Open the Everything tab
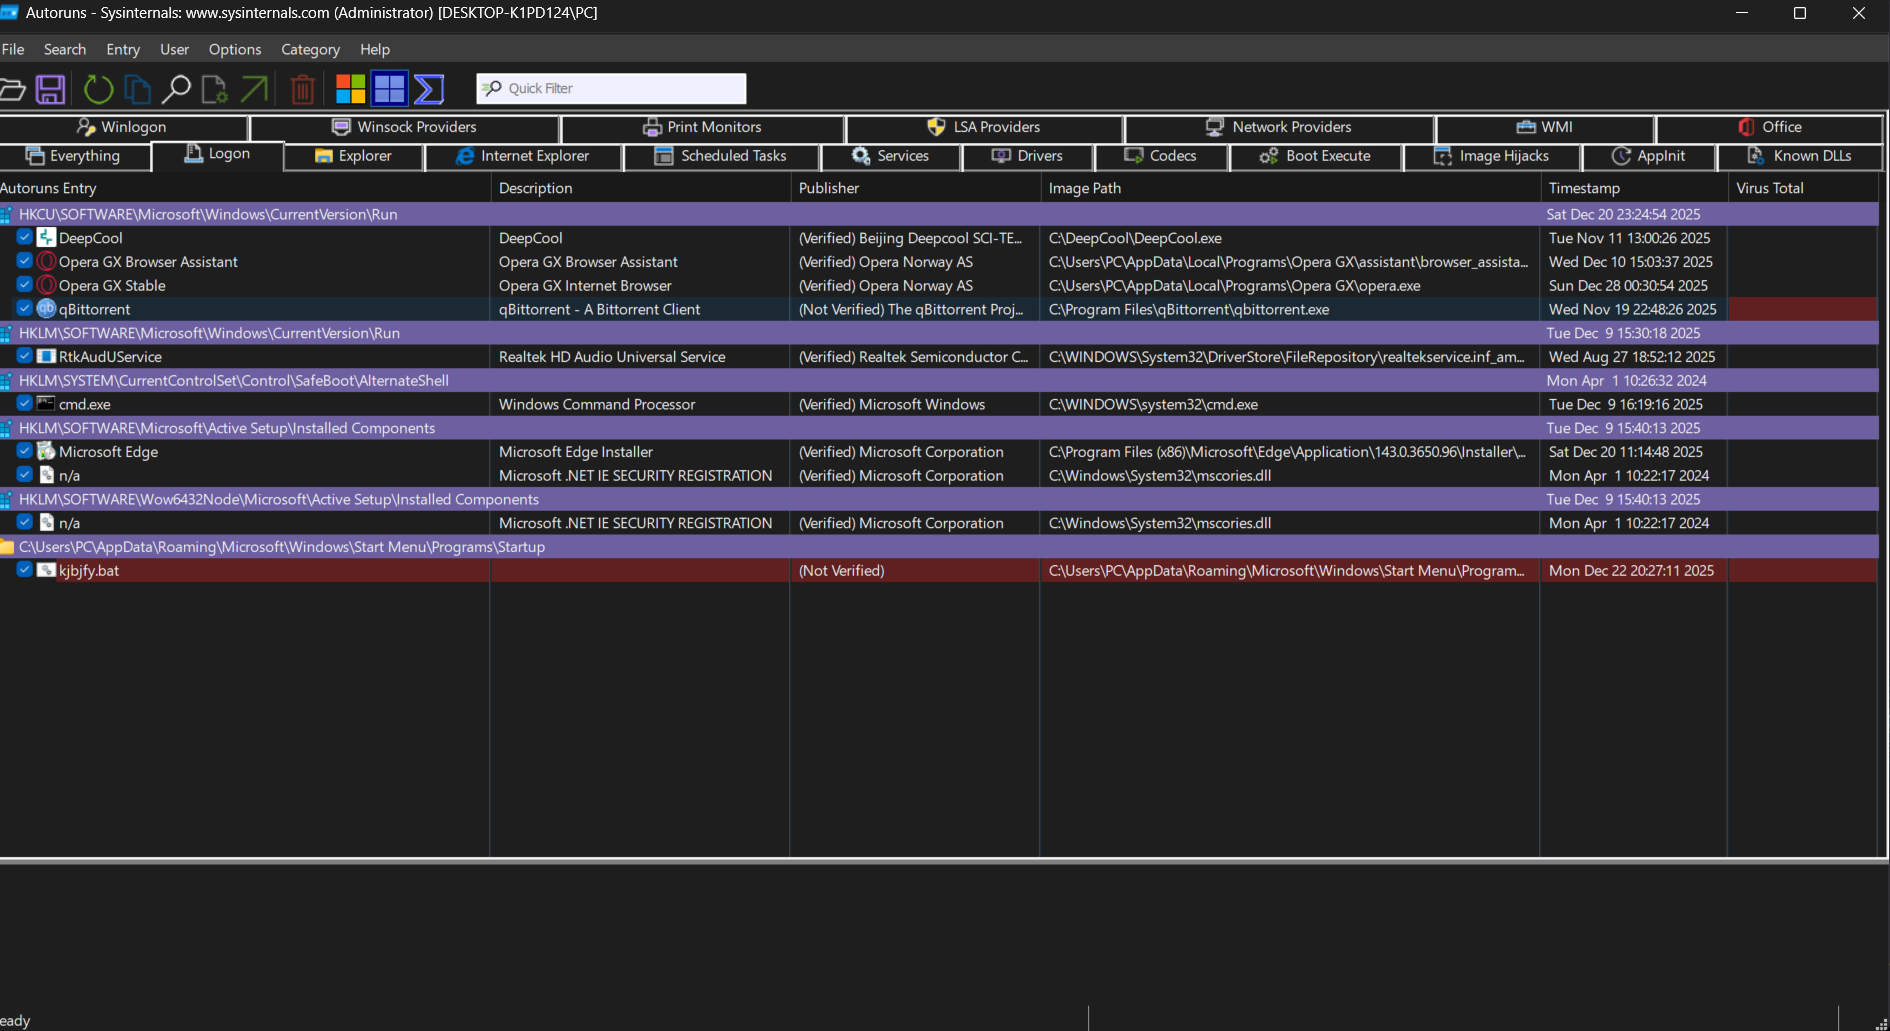 click(x=74, y=156)
